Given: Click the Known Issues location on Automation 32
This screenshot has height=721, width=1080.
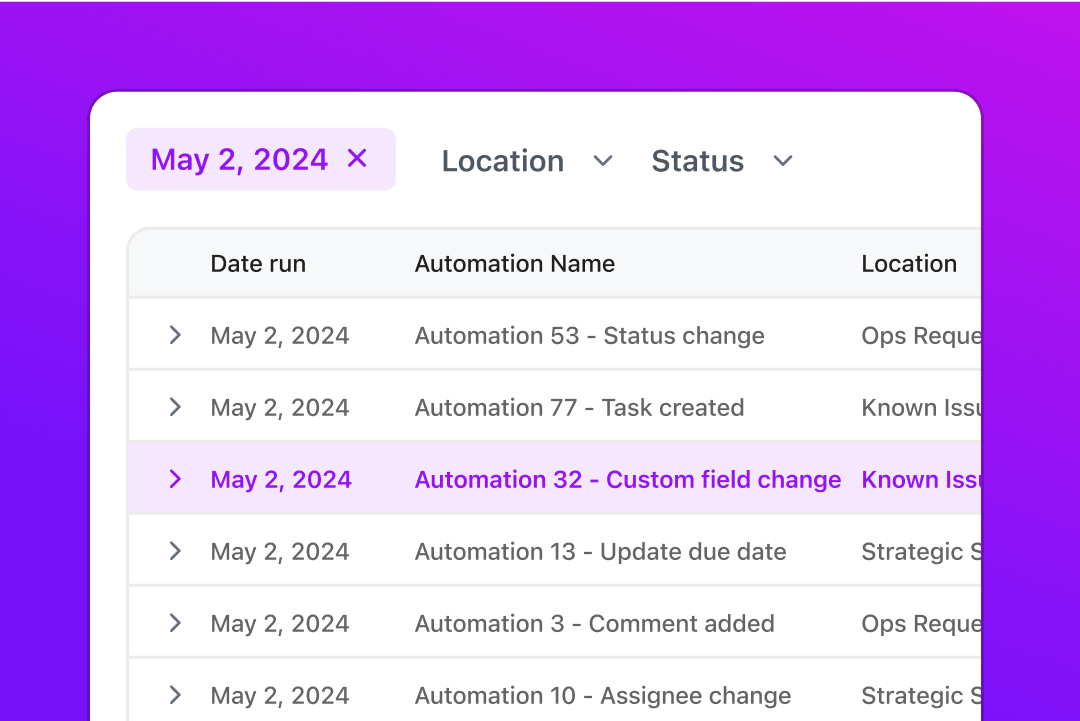Looking at the screenshot, I should tap(921, 479).
